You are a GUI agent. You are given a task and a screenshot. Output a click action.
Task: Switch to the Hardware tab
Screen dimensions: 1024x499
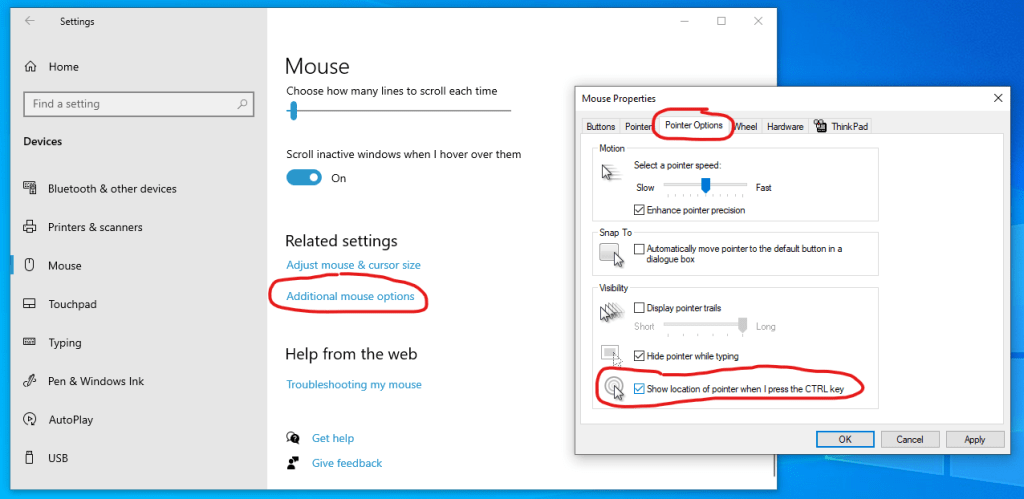tap(785, 127)
